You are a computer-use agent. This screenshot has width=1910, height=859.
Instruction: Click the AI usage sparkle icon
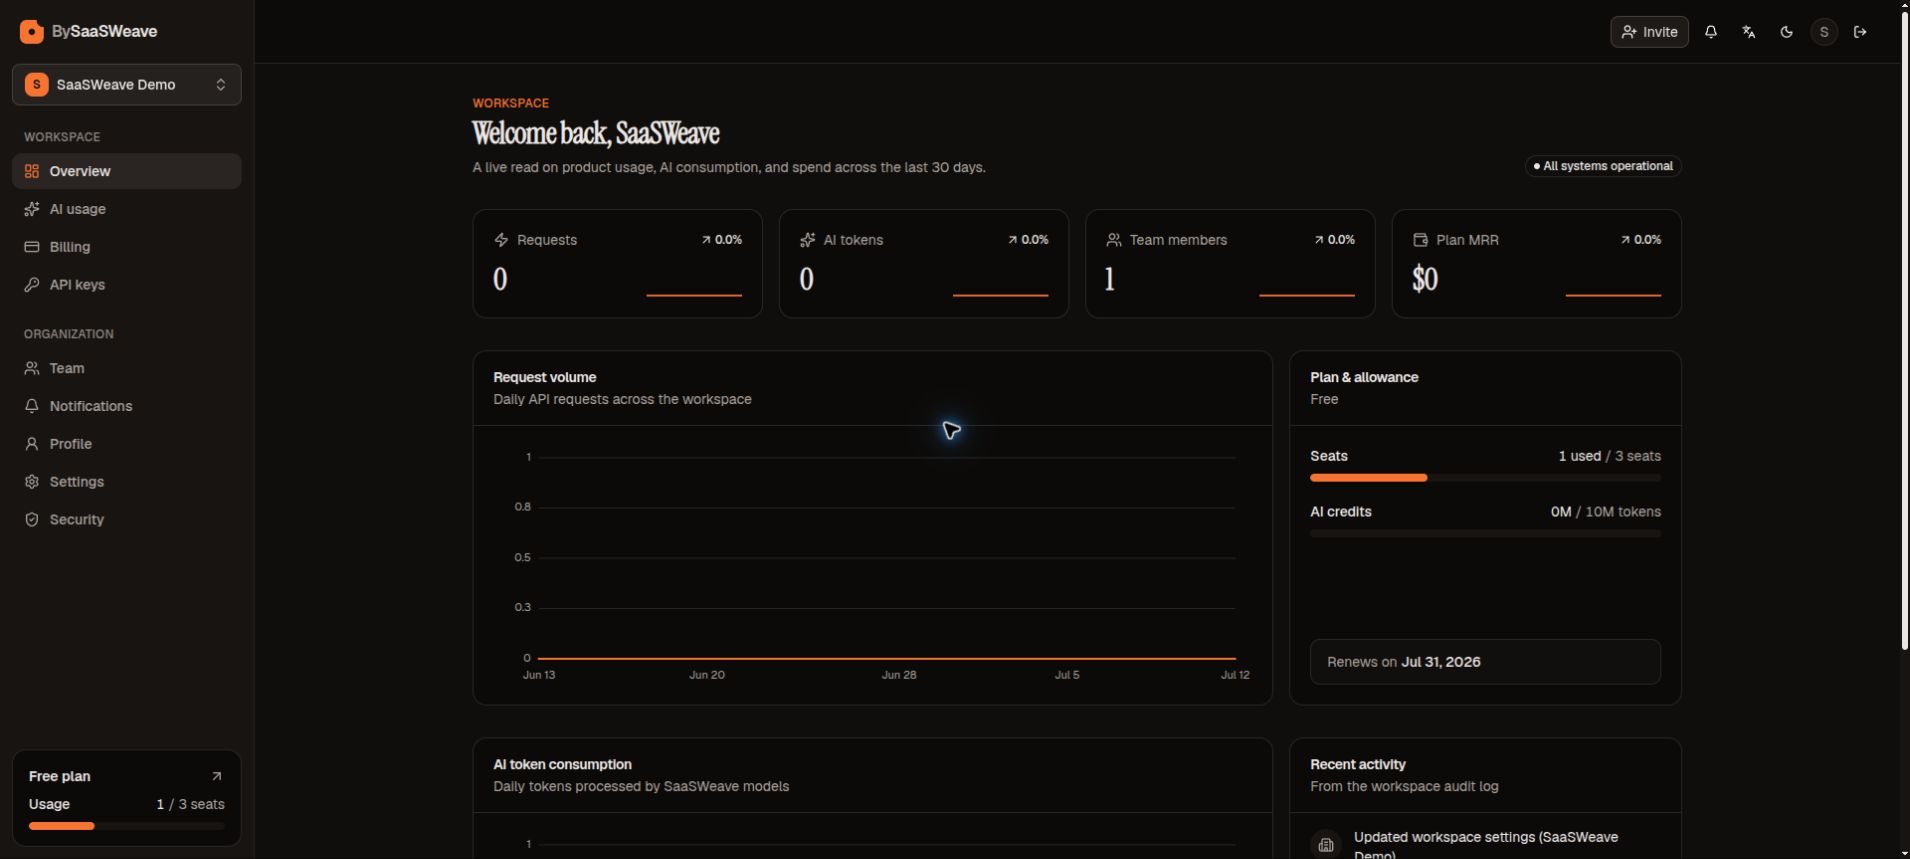pos(32,209)
